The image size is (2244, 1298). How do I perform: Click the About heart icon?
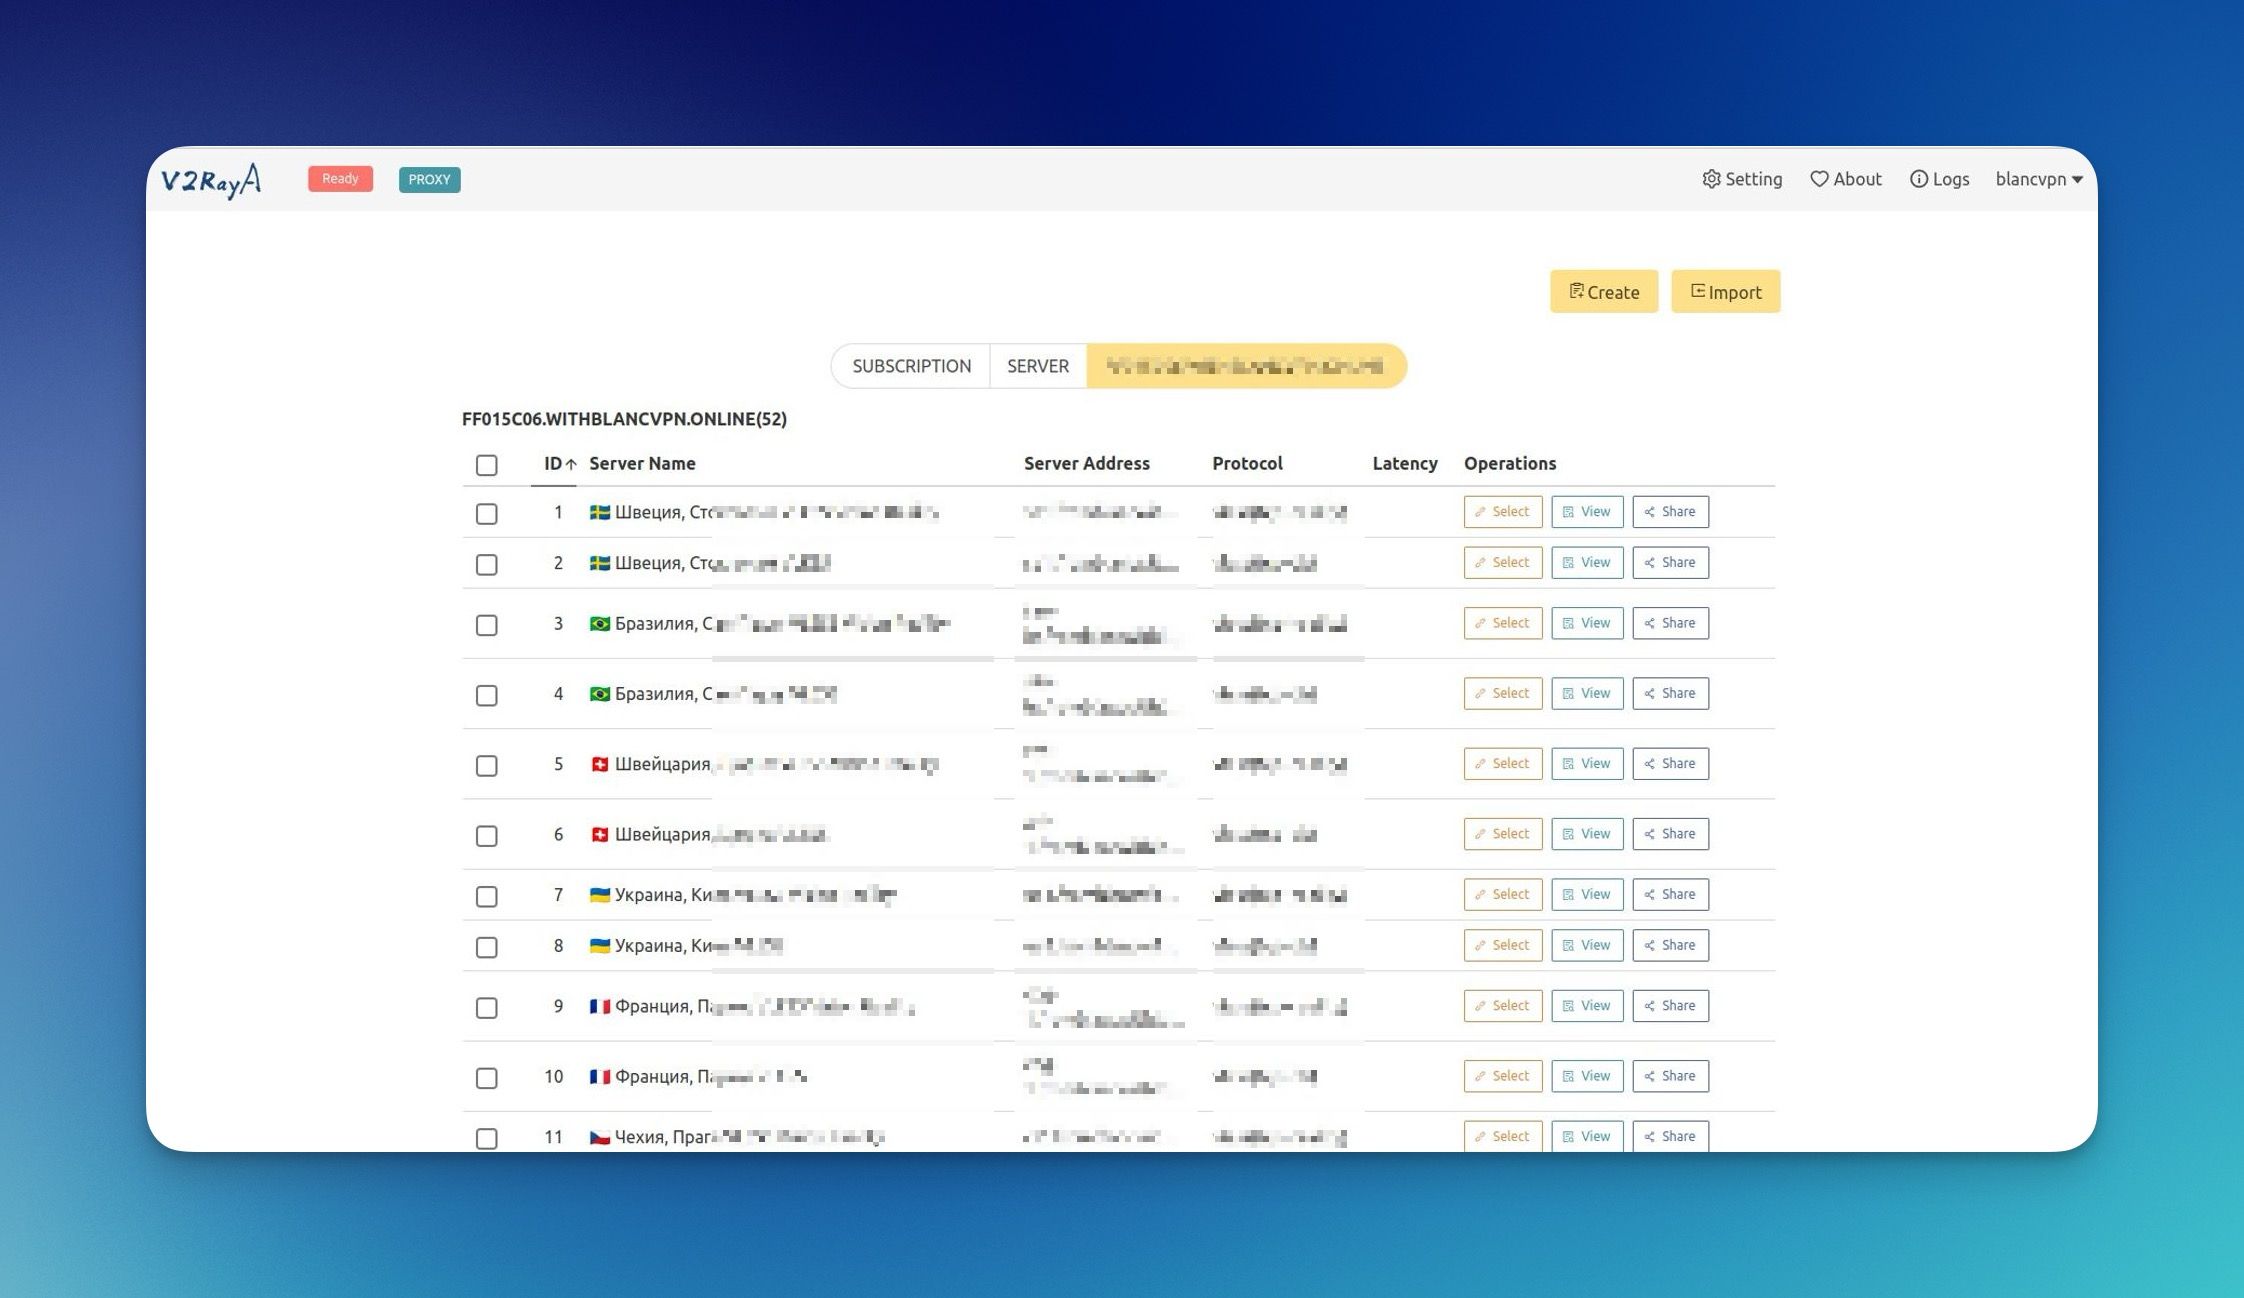tap(1819, 179)
